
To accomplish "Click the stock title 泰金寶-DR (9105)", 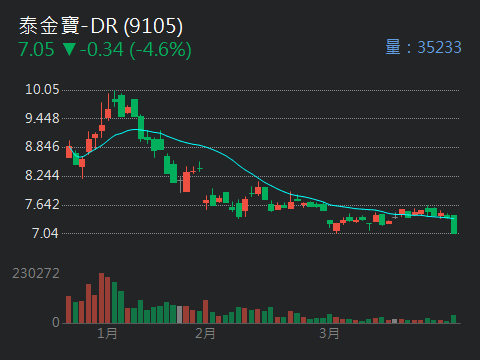I will coord(101,26).
